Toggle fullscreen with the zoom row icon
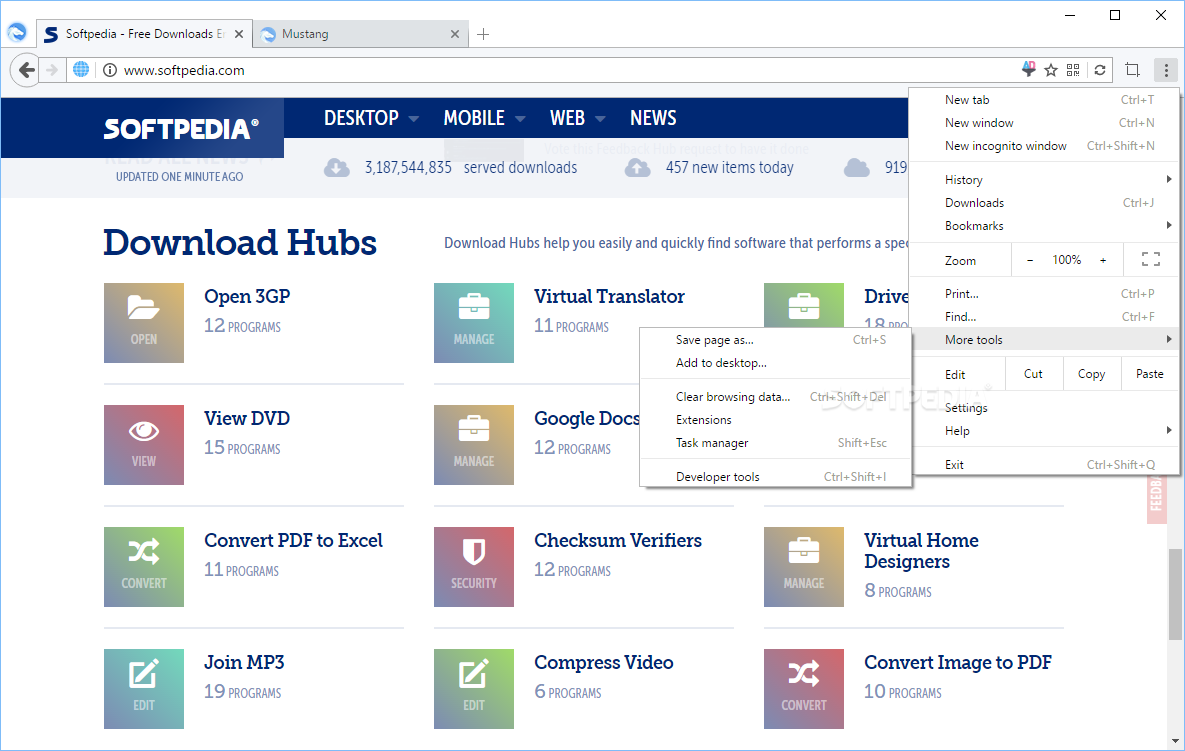The image size is (1185, 751). click(x=1150, y=260)
